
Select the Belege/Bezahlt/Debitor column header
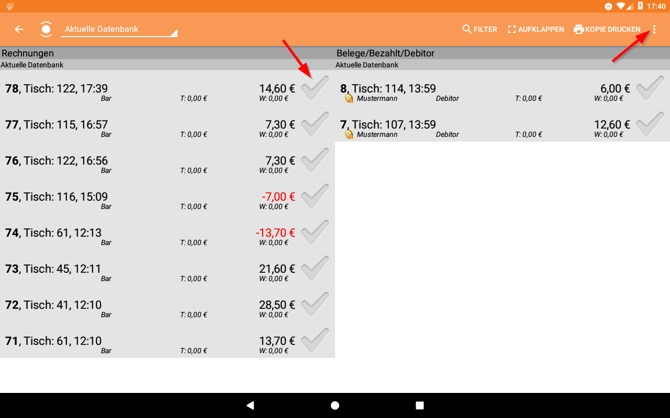(385, 53)
